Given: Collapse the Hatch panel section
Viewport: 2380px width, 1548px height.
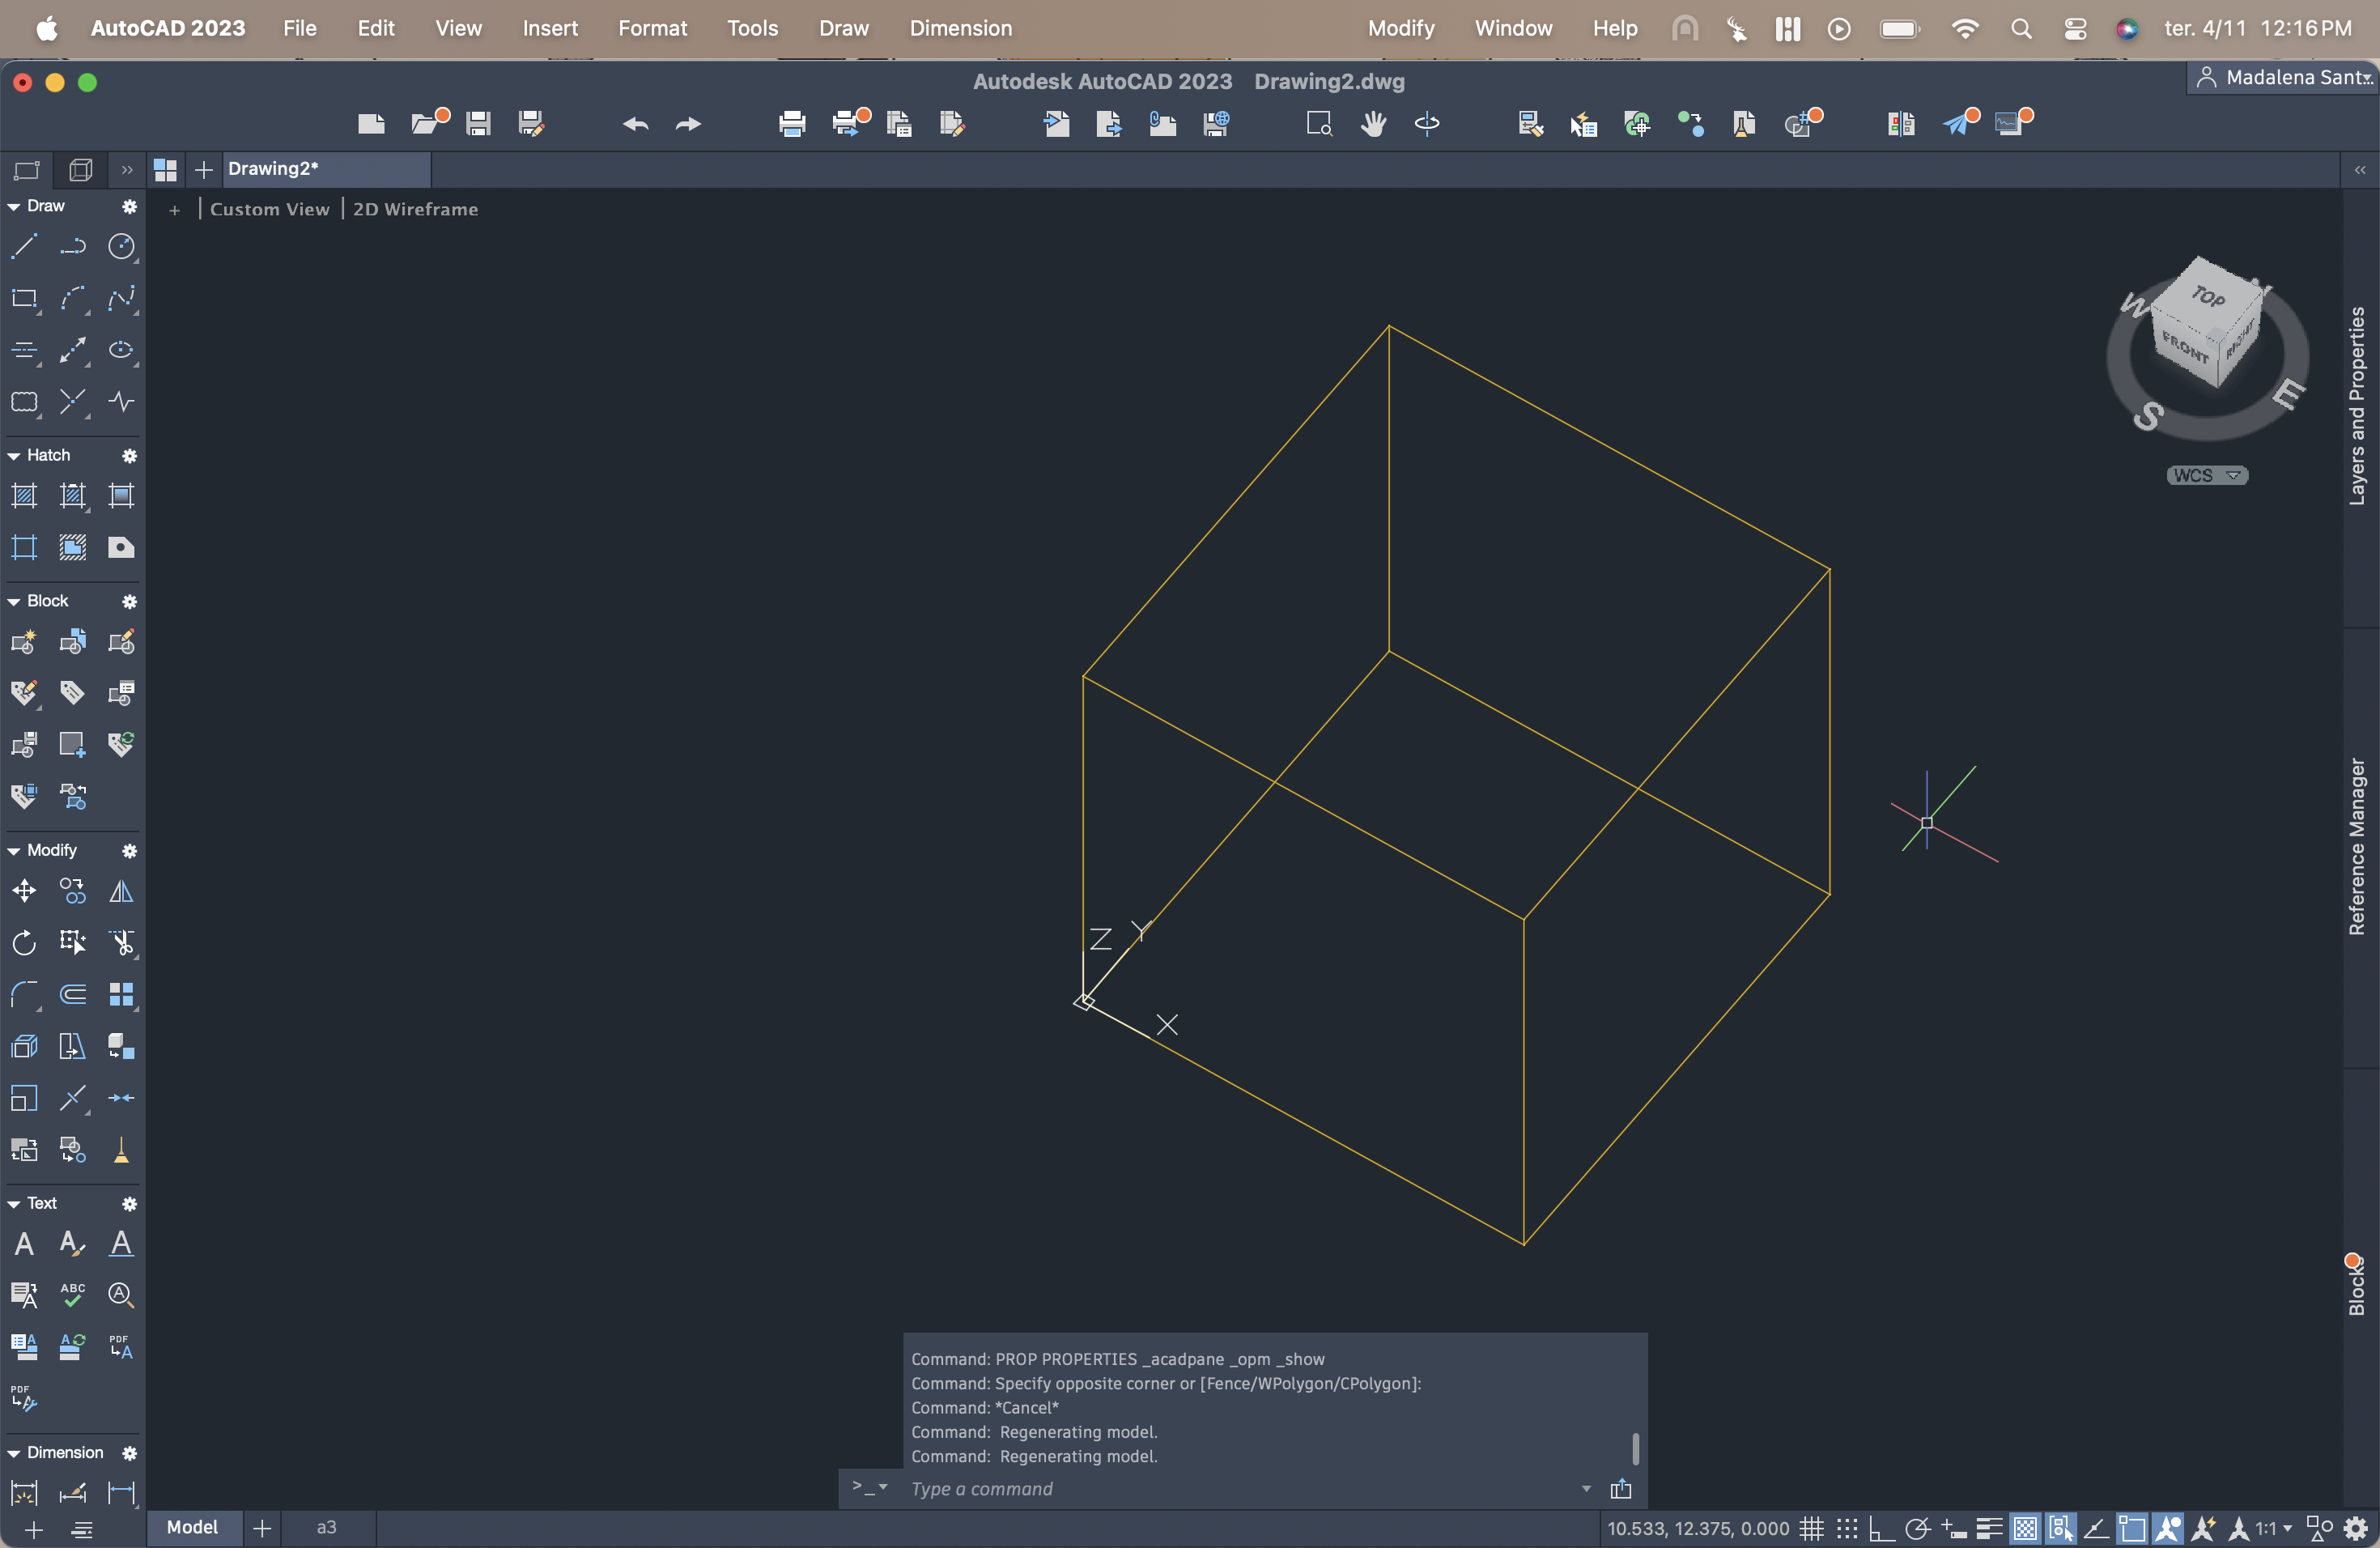Looking at the screenshot, I should click(x=14, y=455).
